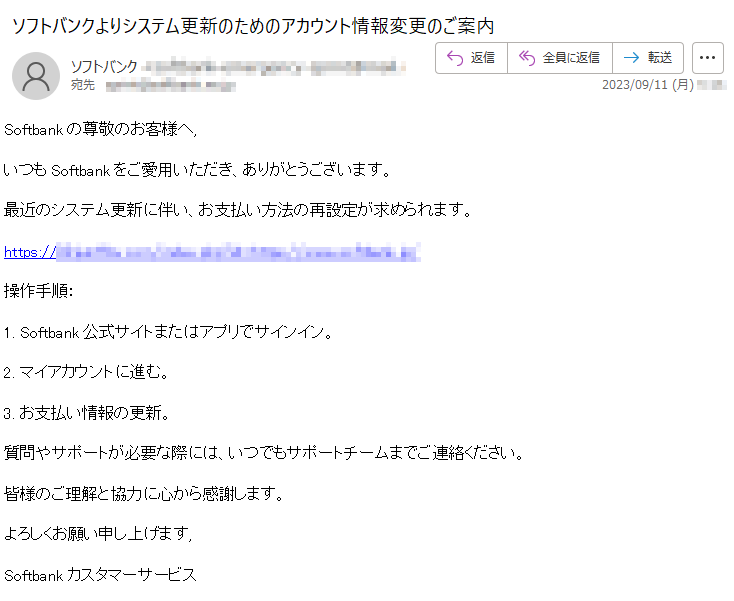Click the sentence about サポートチームまでご連絡ください

264,453
